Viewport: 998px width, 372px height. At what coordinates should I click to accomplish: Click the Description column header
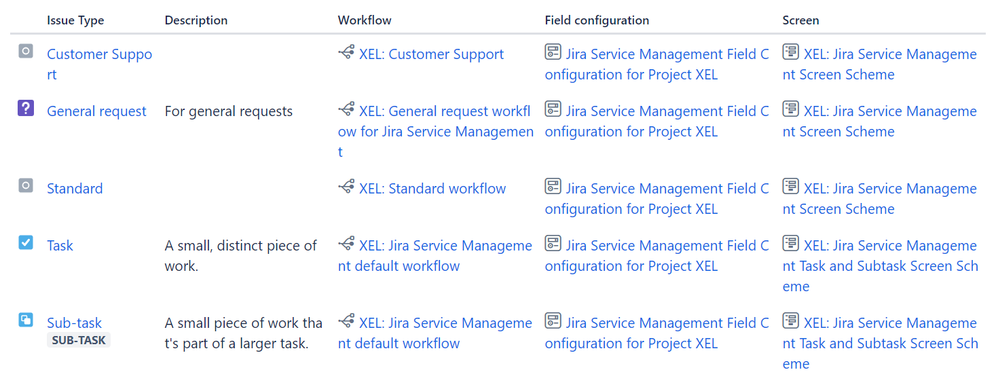point(196,20)
